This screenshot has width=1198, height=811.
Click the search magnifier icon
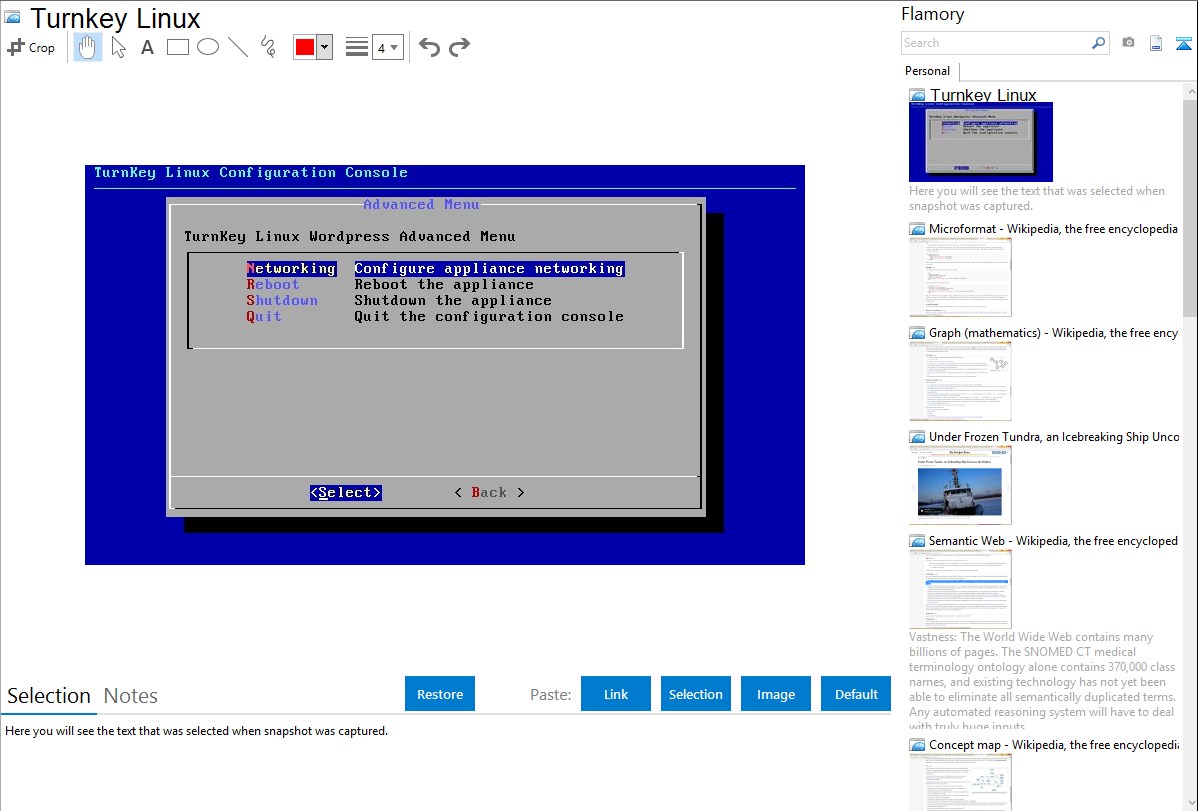[x=1099, y=43]
